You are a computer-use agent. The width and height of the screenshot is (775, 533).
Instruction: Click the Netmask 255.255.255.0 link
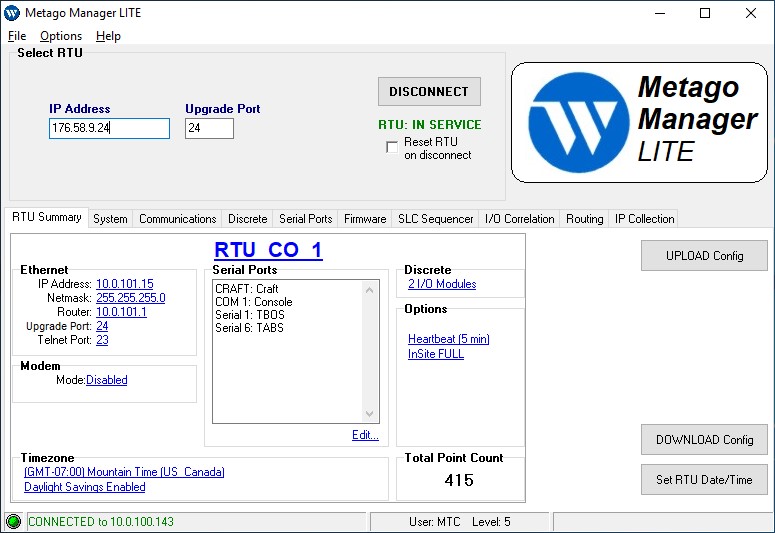130,298
